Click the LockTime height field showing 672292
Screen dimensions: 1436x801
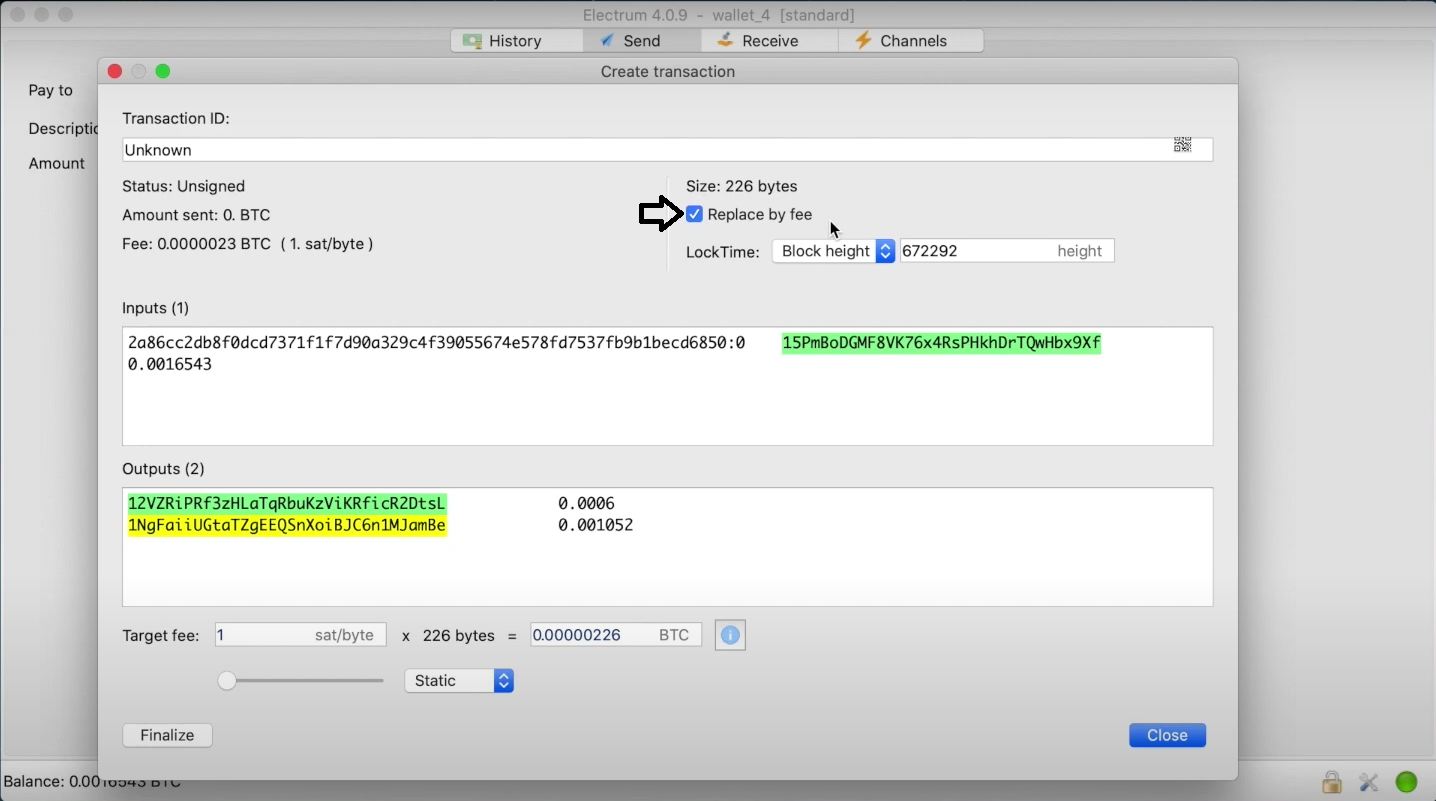click(1007, 251)
